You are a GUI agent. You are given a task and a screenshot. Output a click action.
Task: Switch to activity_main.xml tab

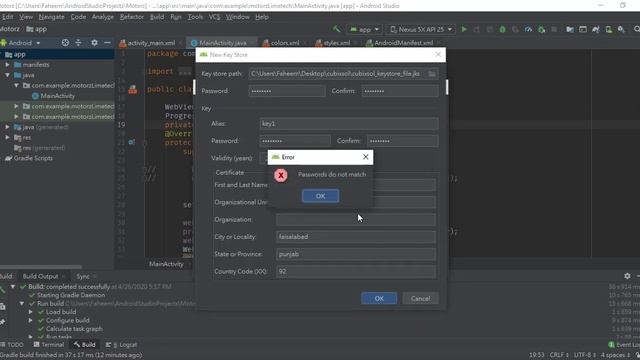point(151,43)
